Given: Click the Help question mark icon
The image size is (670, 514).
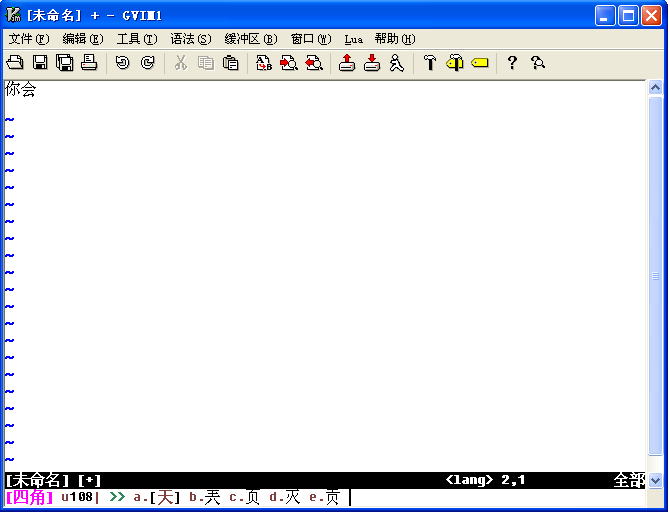Looking at the screenshot, I should [512, 63].
